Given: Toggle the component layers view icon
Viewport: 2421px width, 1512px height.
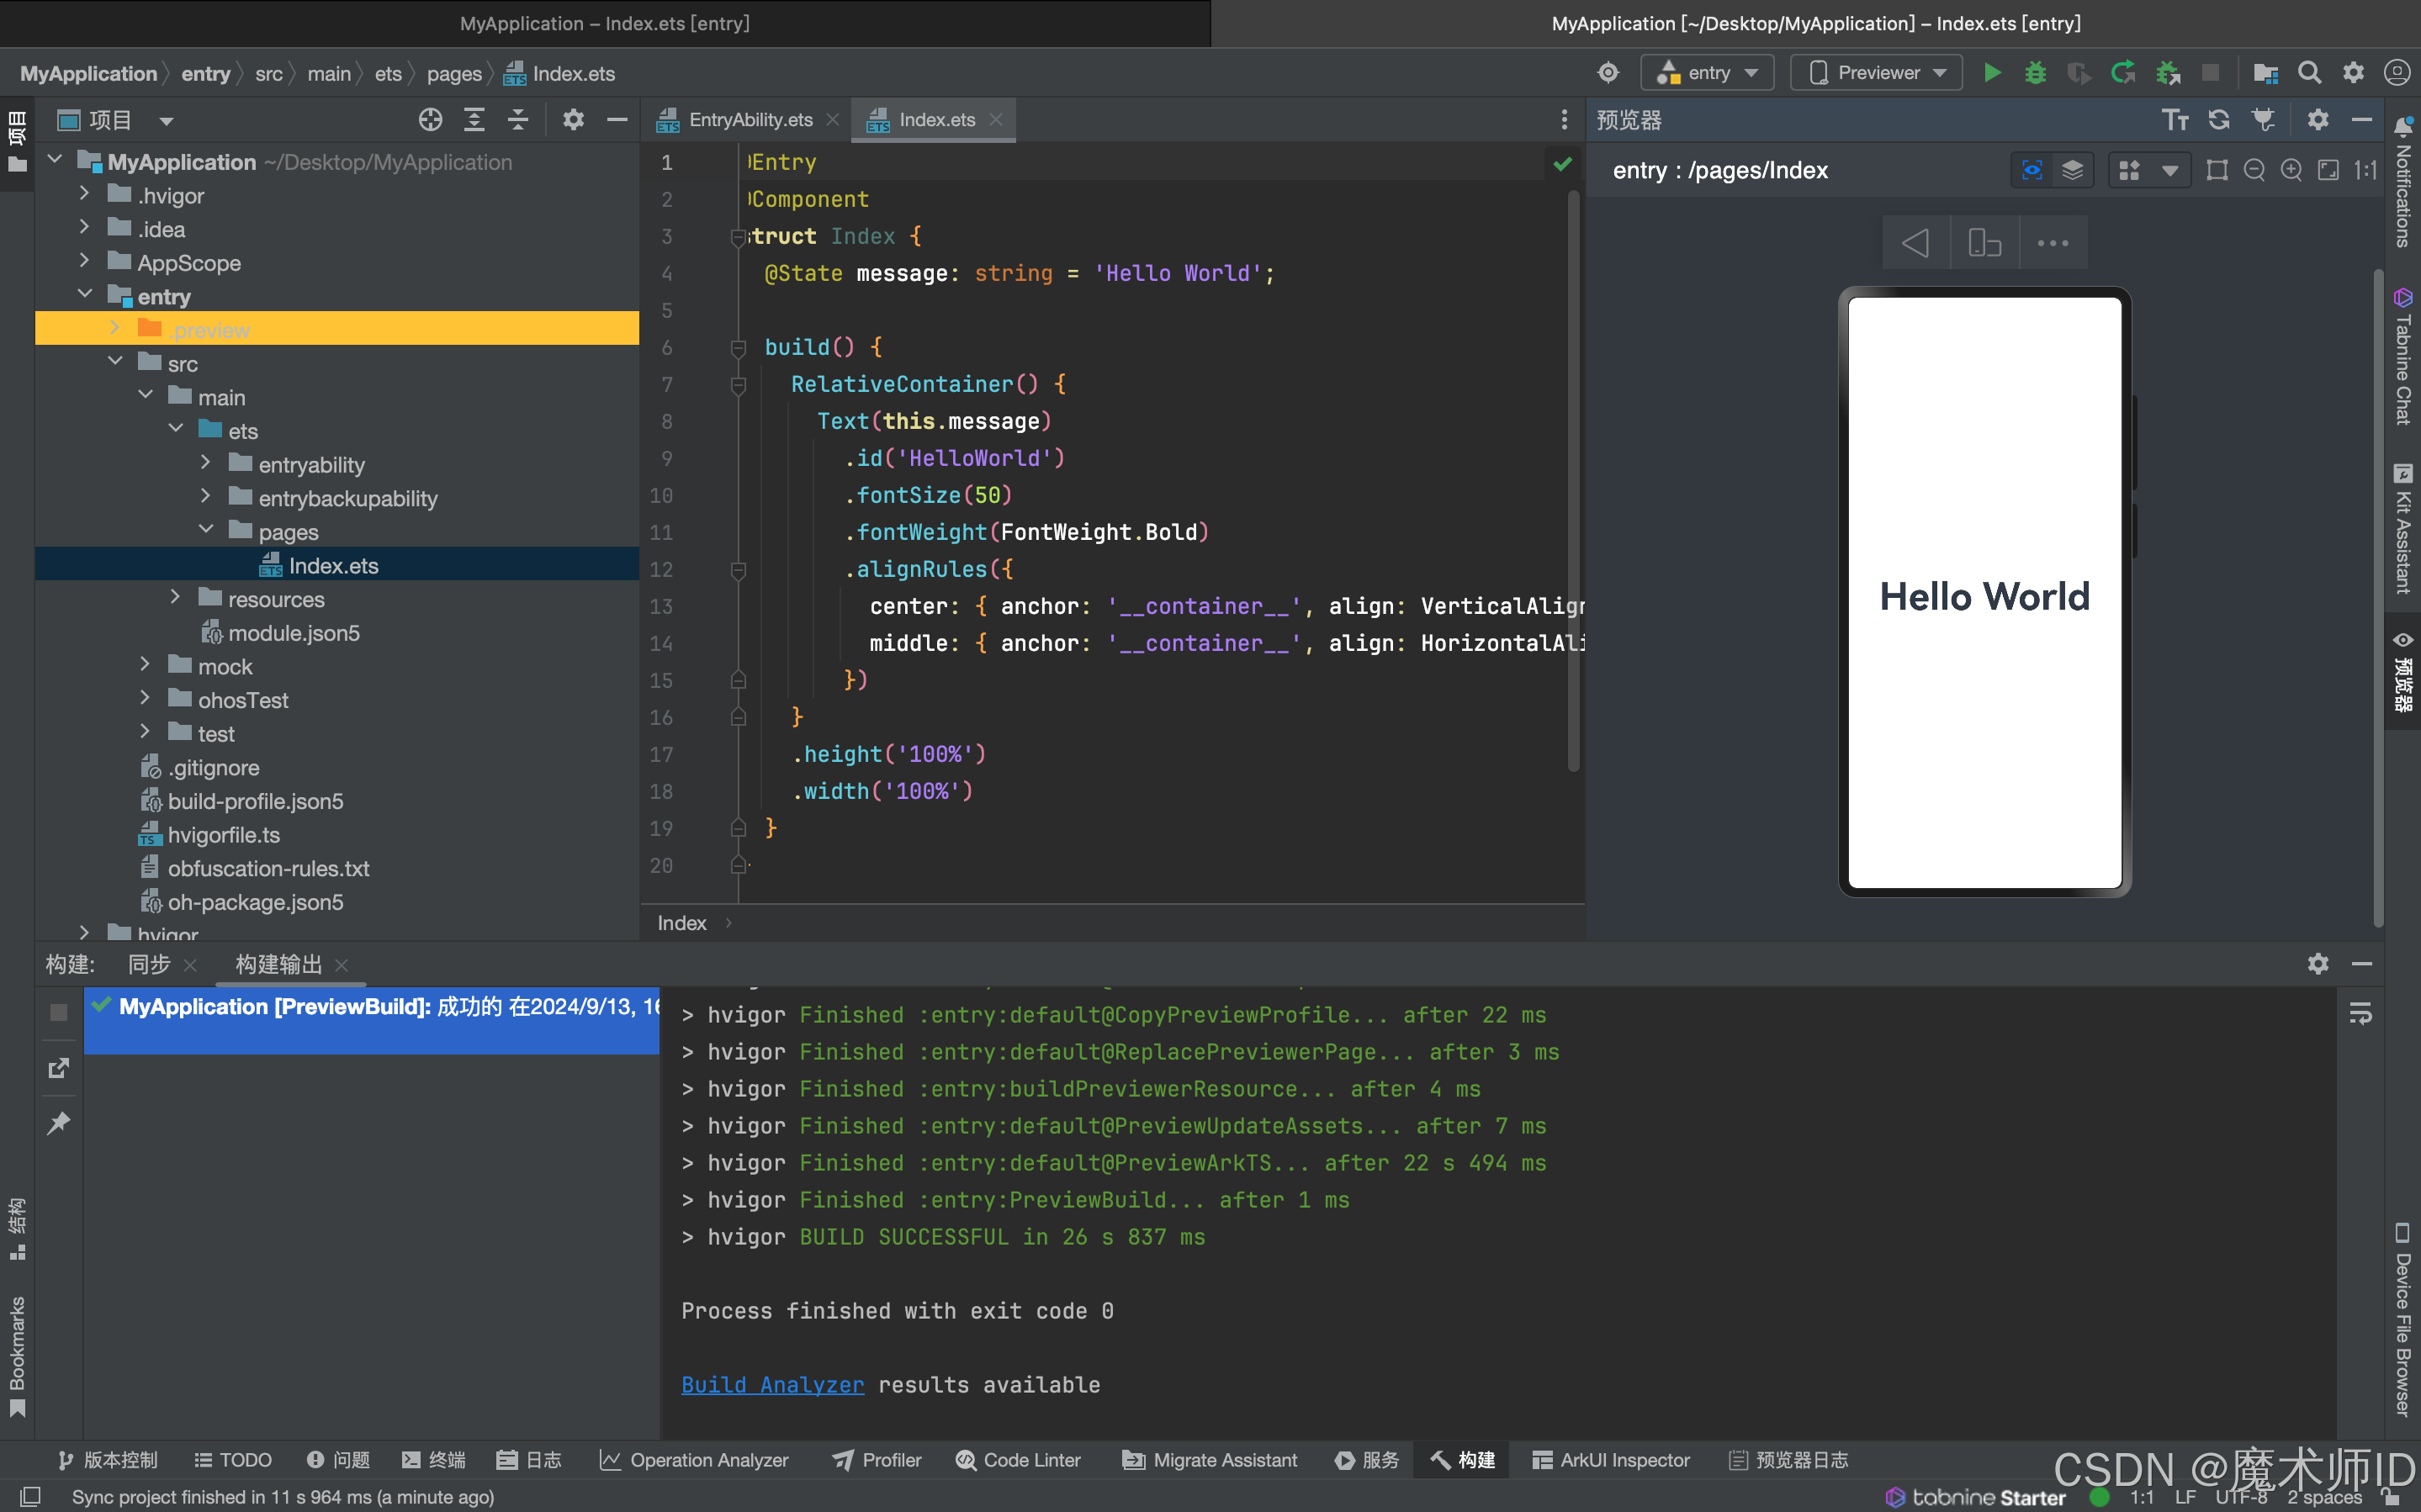Looking at the screenshot, I should coord(2073,170).
